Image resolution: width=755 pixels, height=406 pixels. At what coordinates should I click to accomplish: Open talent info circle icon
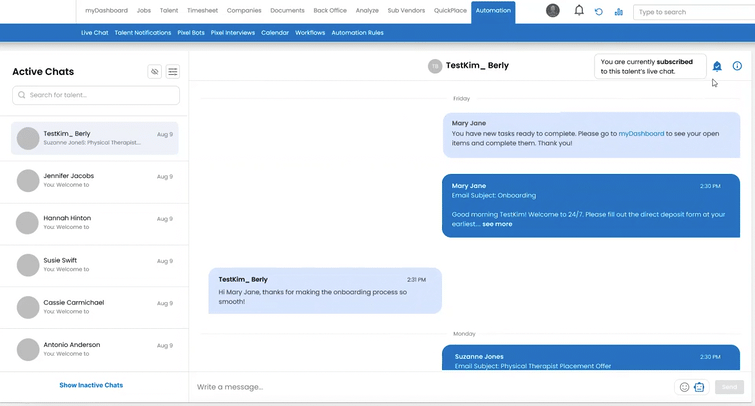click(737, 66)
